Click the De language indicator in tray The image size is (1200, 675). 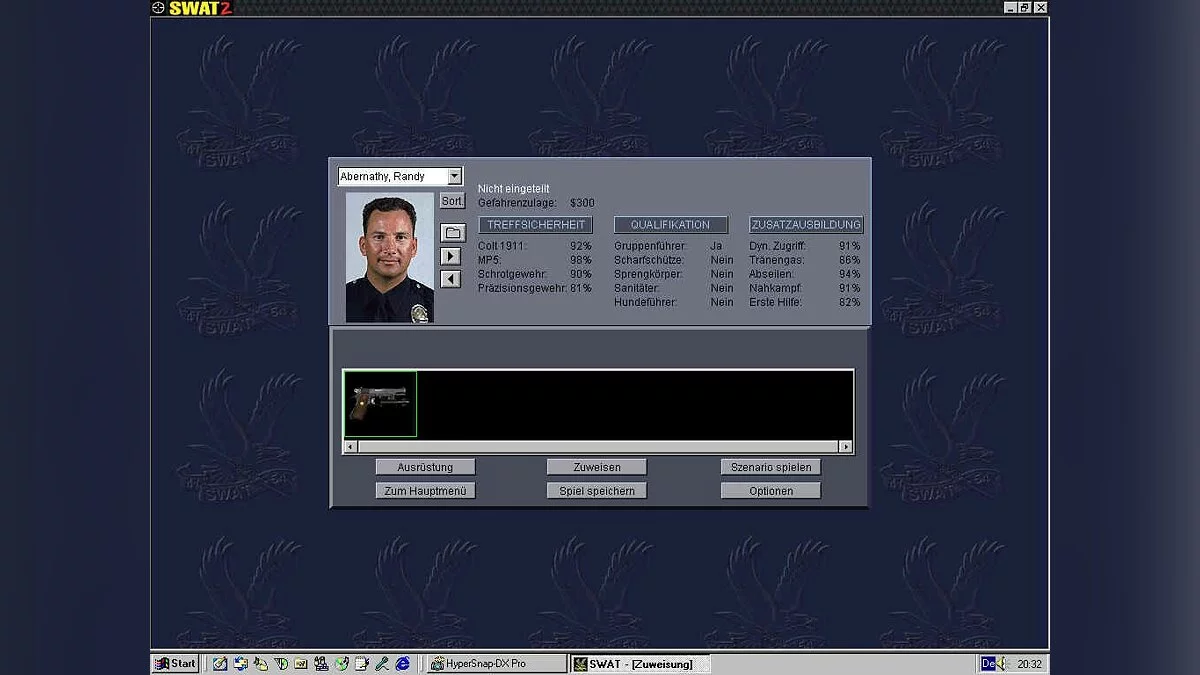[x=988, y=663]
